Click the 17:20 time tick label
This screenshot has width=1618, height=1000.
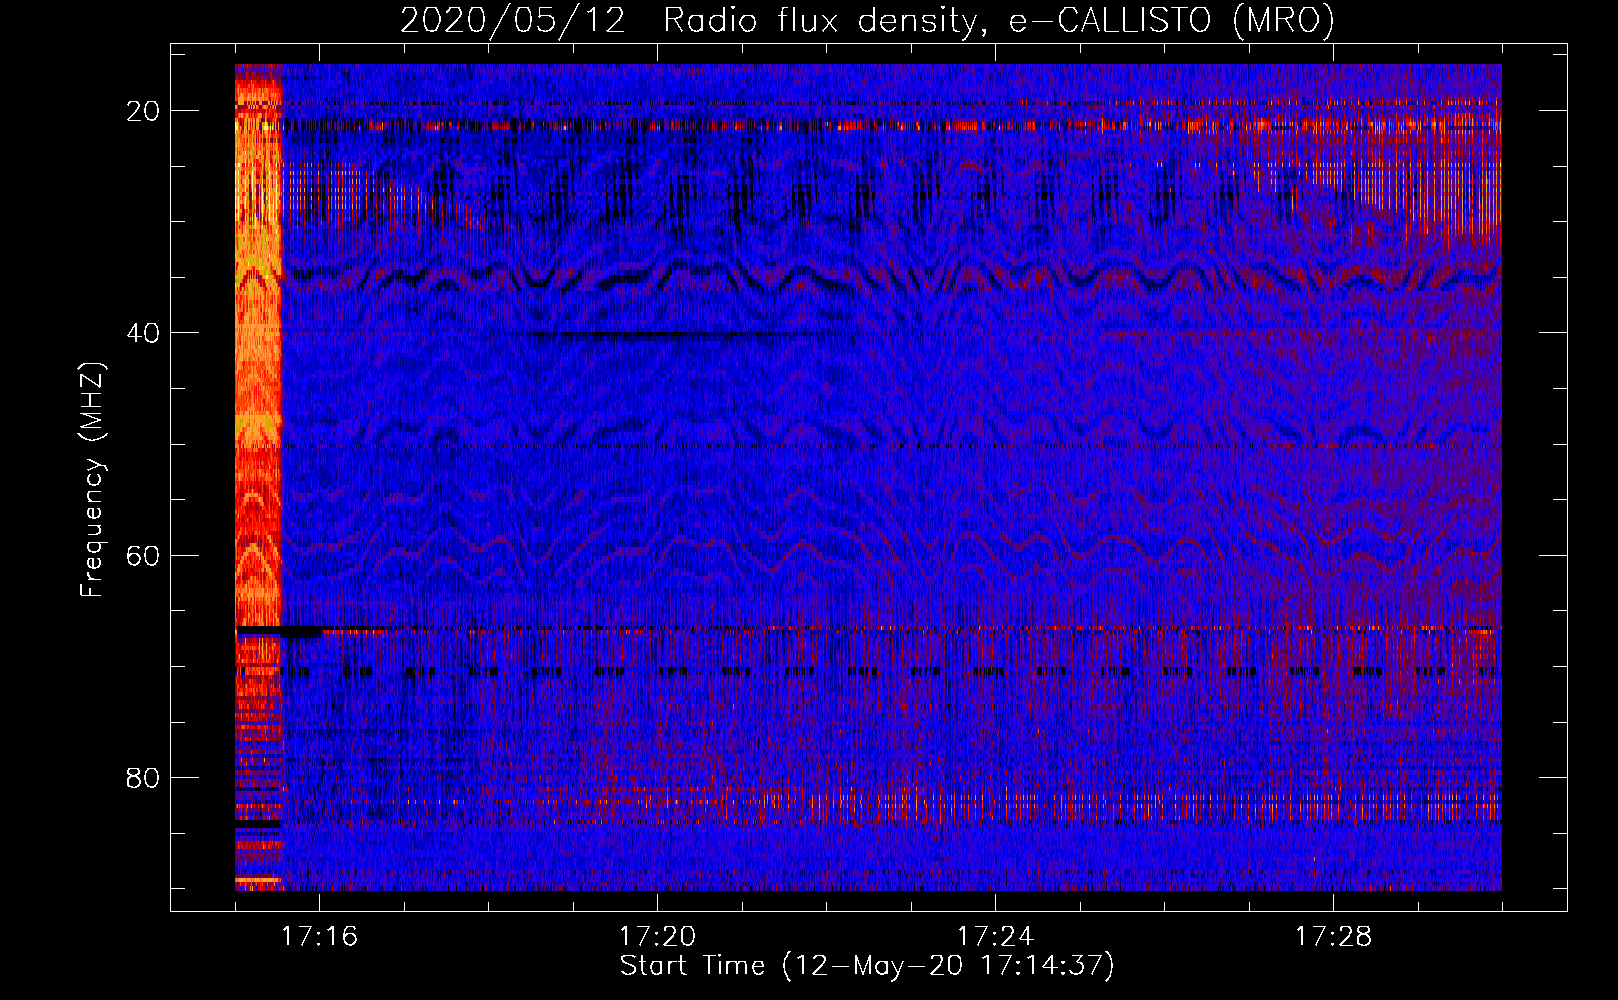pos(657,937)
